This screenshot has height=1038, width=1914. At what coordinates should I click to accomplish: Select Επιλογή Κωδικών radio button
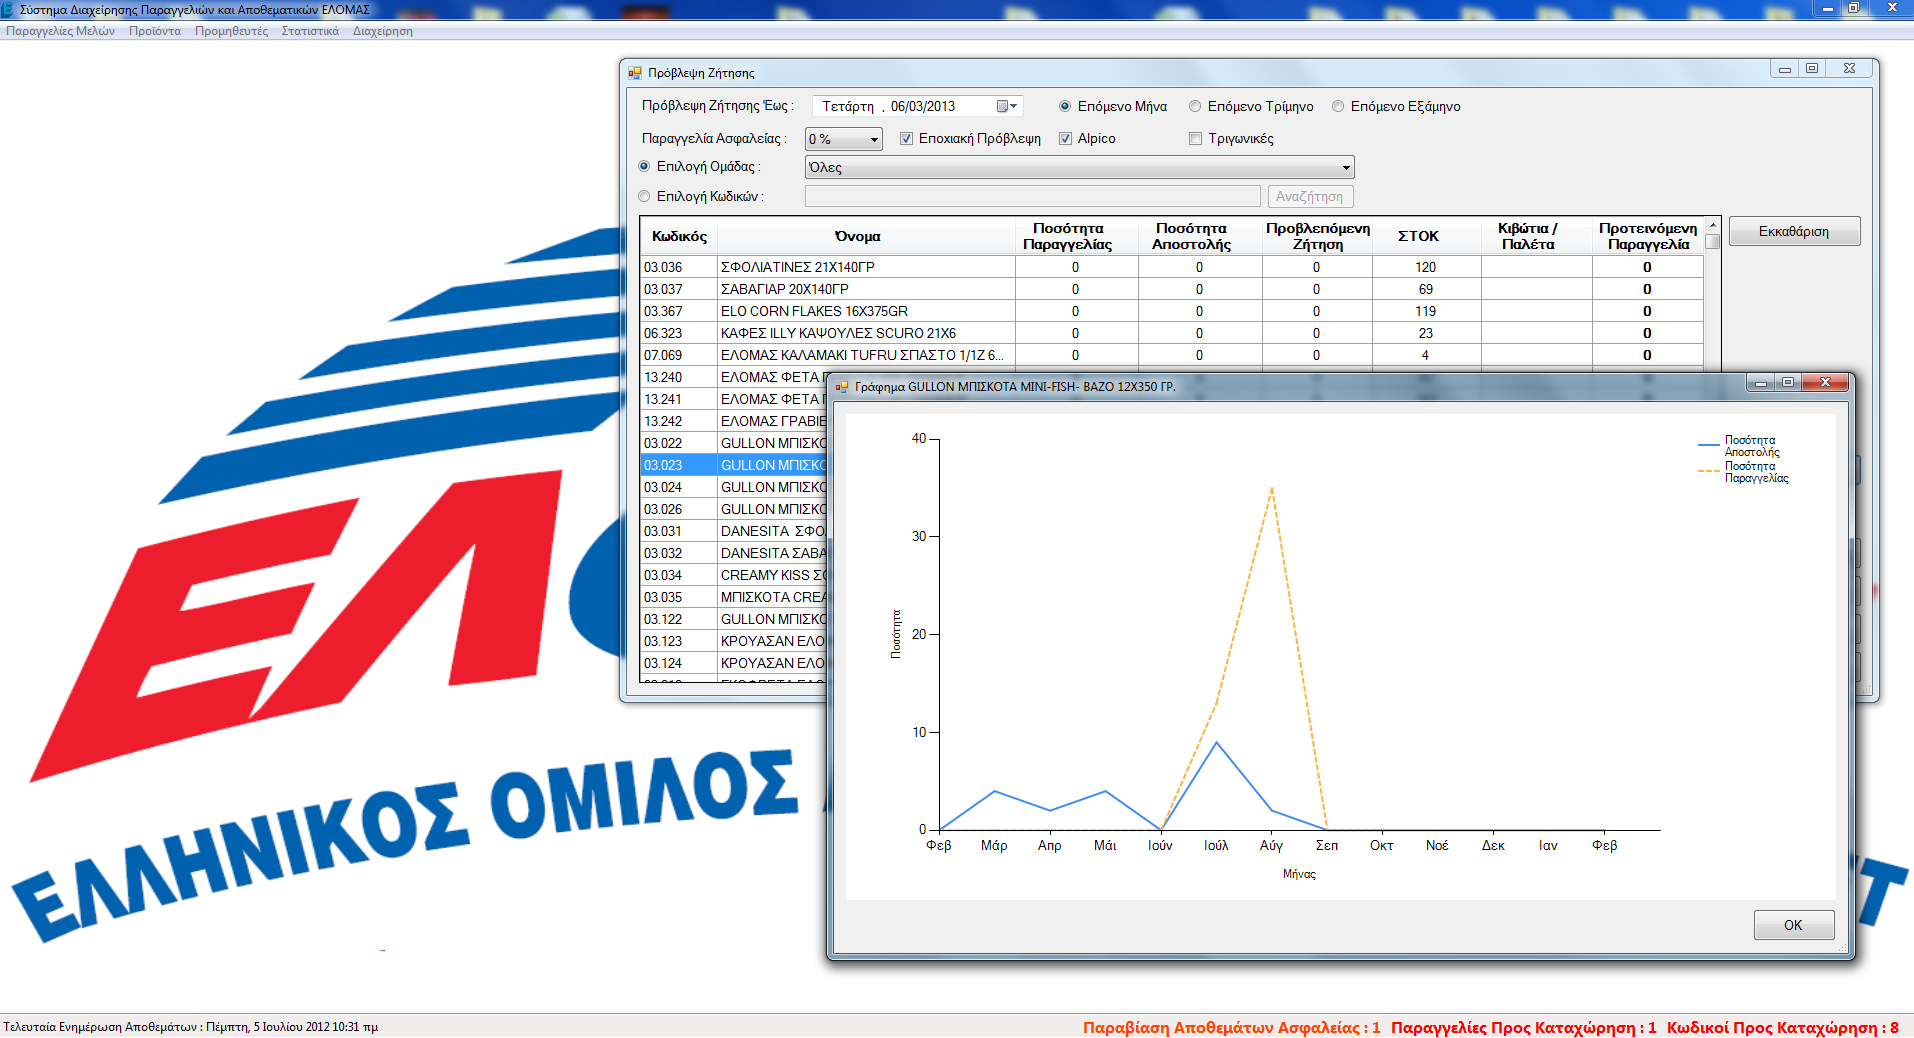pos(644,196)
